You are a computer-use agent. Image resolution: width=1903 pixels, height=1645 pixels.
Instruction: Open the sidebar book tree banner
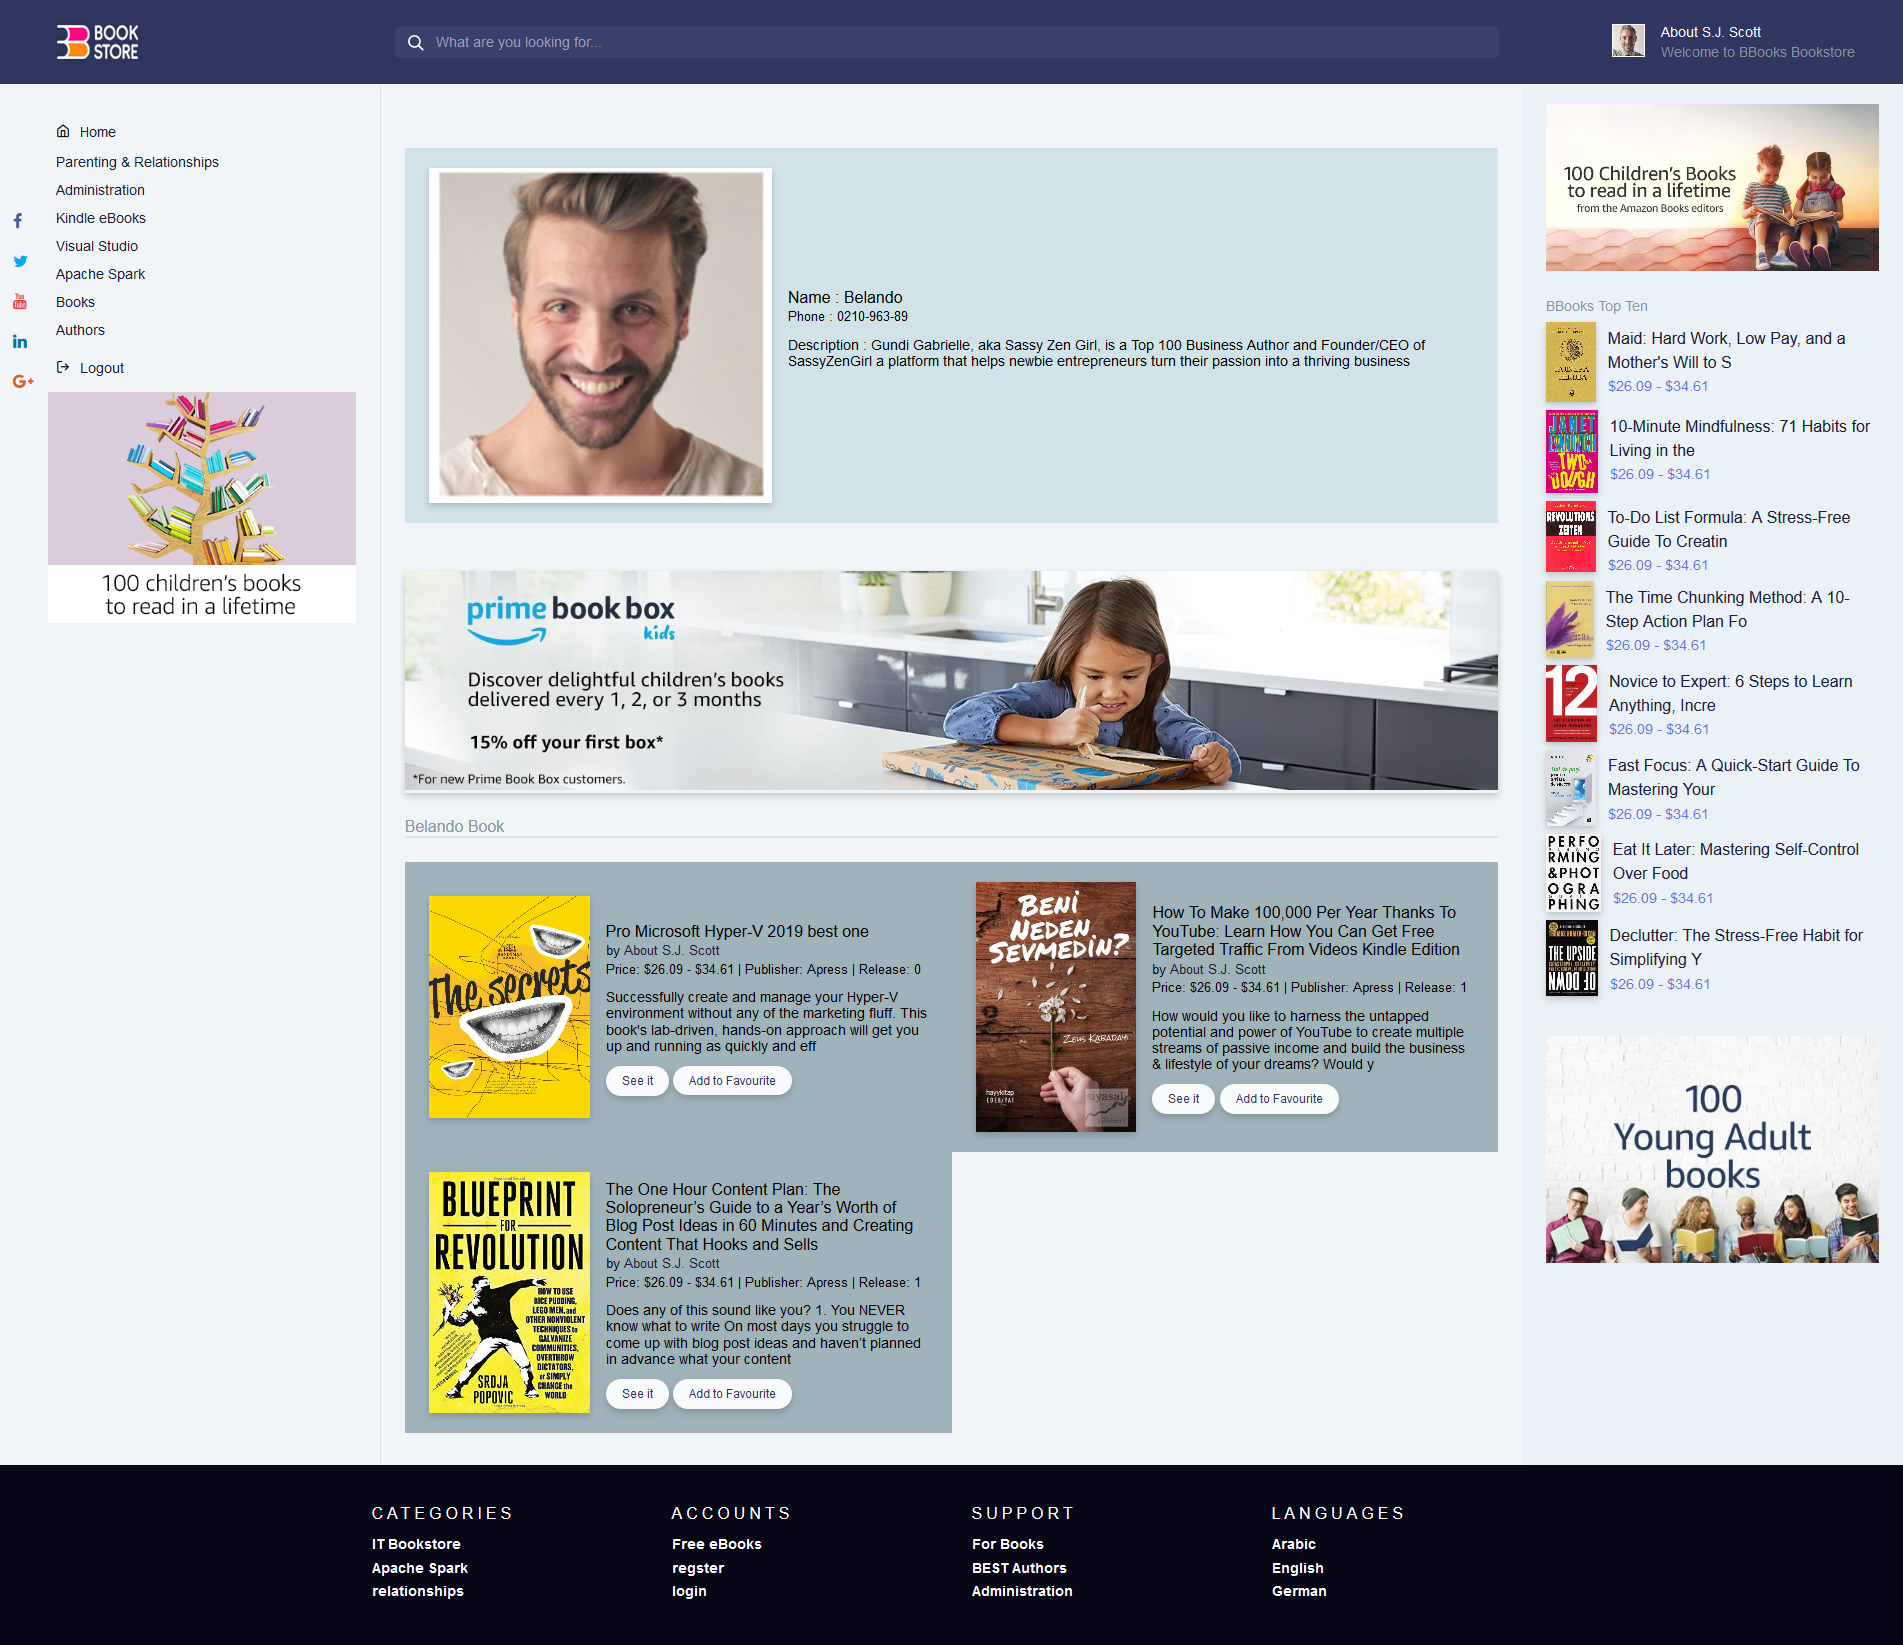[202, 507]
